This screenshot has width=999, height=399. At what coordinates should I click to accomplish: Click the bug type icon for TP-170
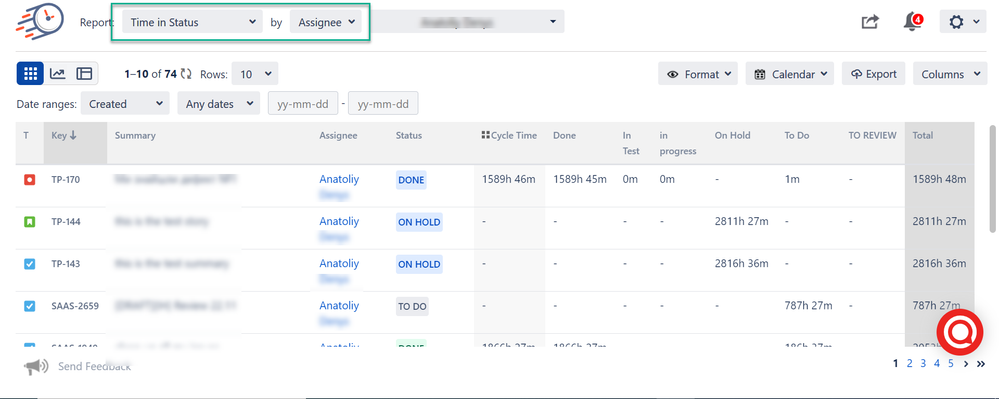pos(29,180)
